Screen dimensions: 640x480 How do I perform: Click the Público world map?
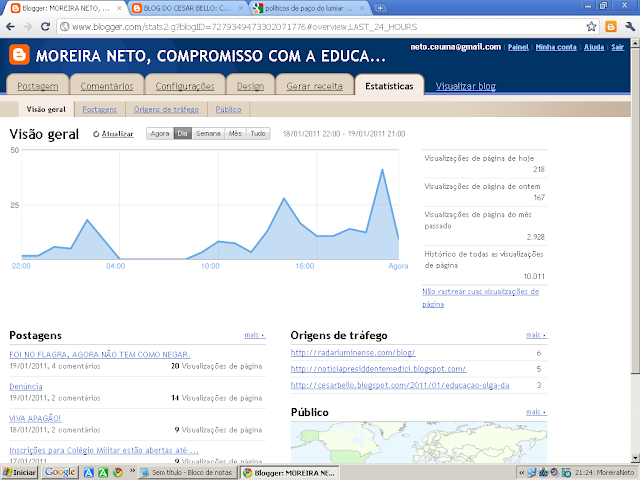[x=419, y=442]
